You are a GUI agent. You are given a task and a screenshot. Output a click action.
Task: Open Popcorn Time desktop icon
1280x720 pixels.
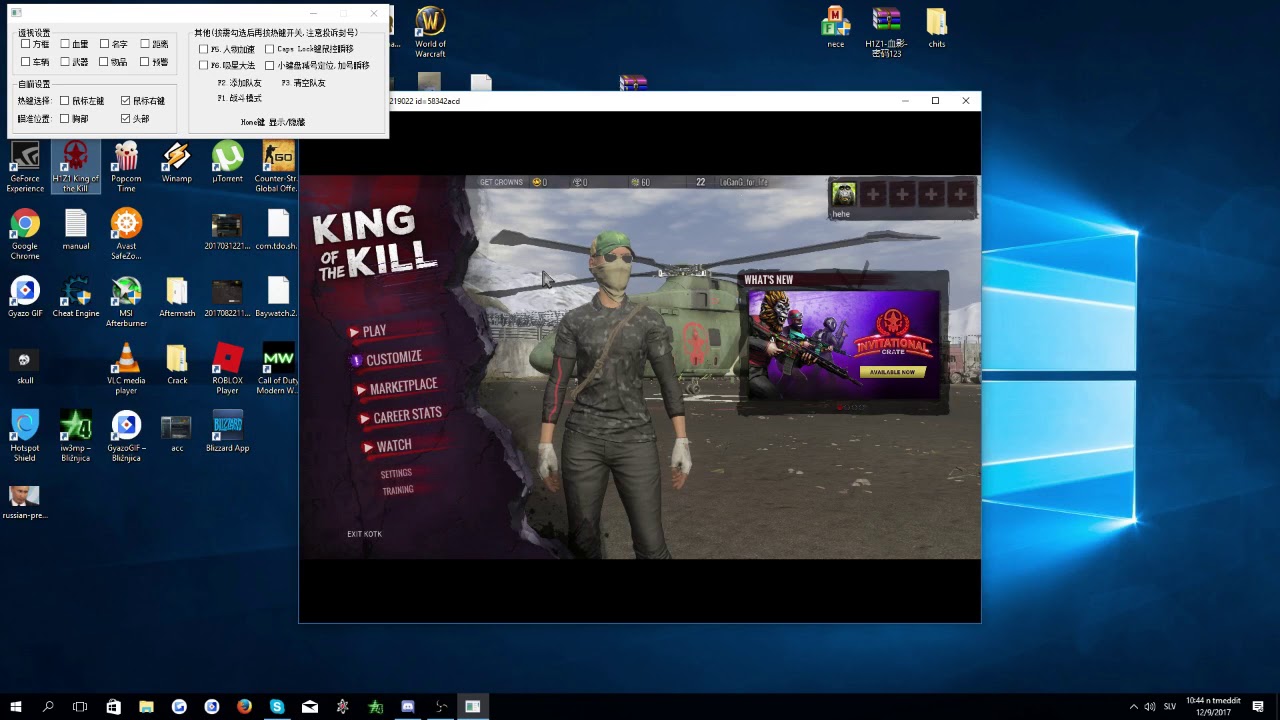click(126, 166)
